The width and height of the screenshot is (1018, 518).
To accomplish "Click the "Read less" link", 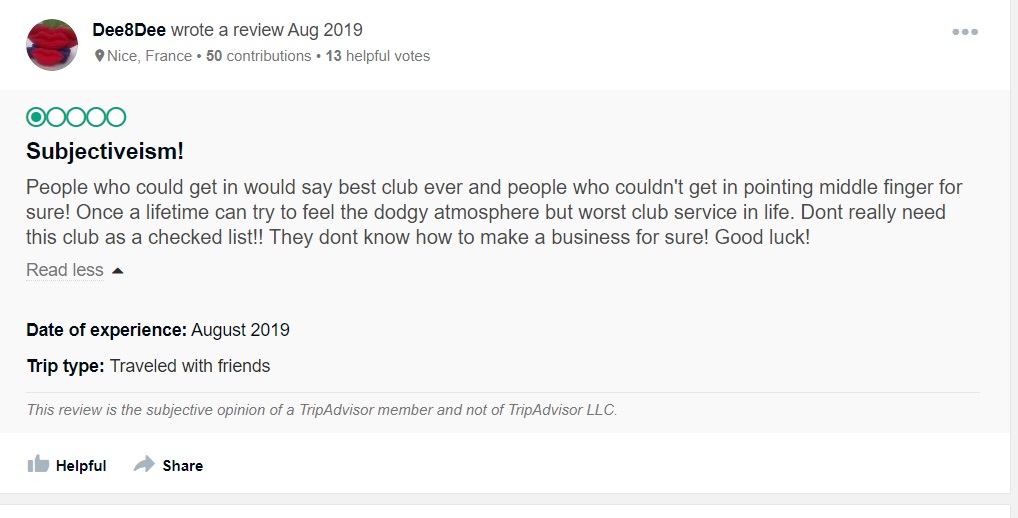I will tap(65, 270).
